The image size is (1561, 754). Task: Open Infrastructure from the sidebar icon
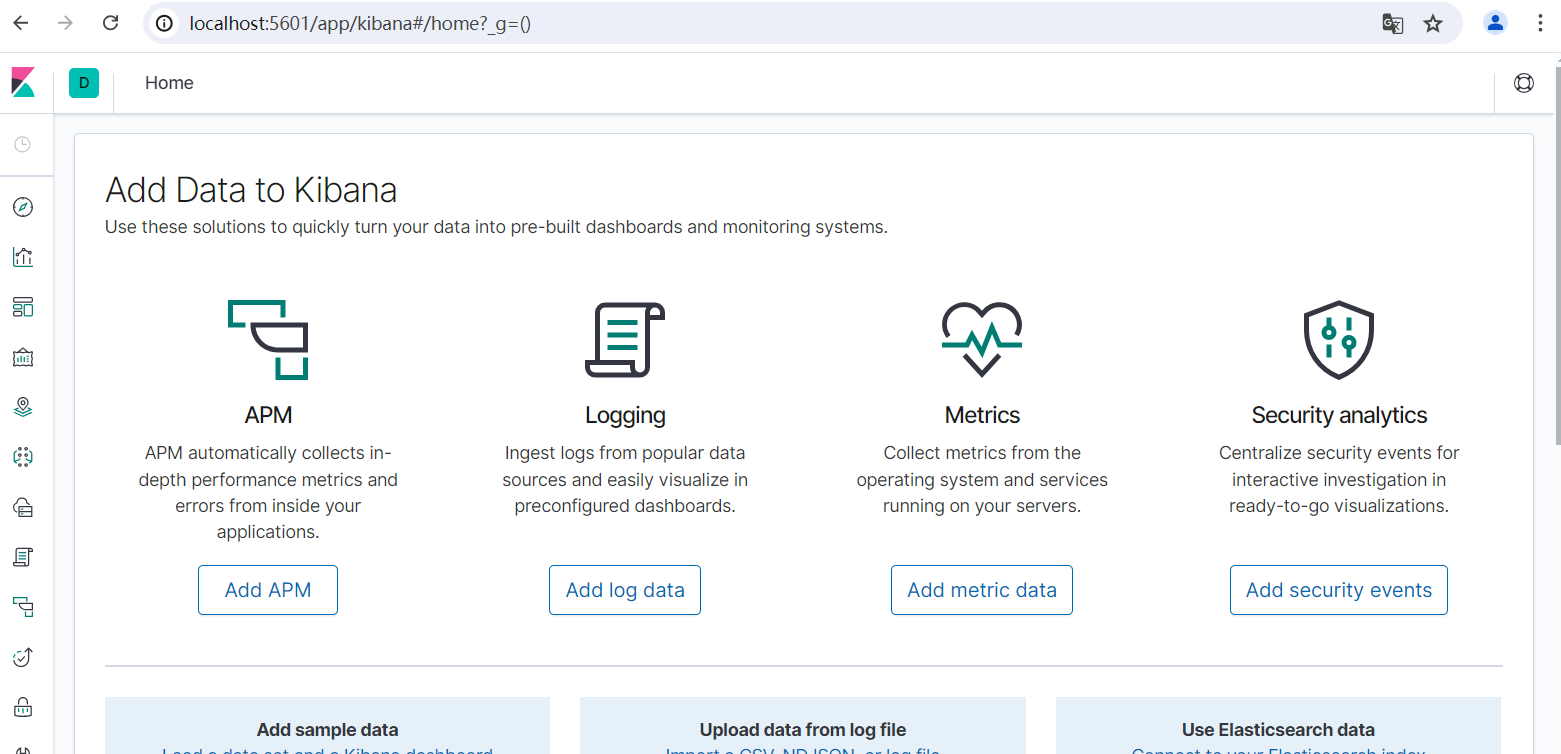tap(23, 507)
